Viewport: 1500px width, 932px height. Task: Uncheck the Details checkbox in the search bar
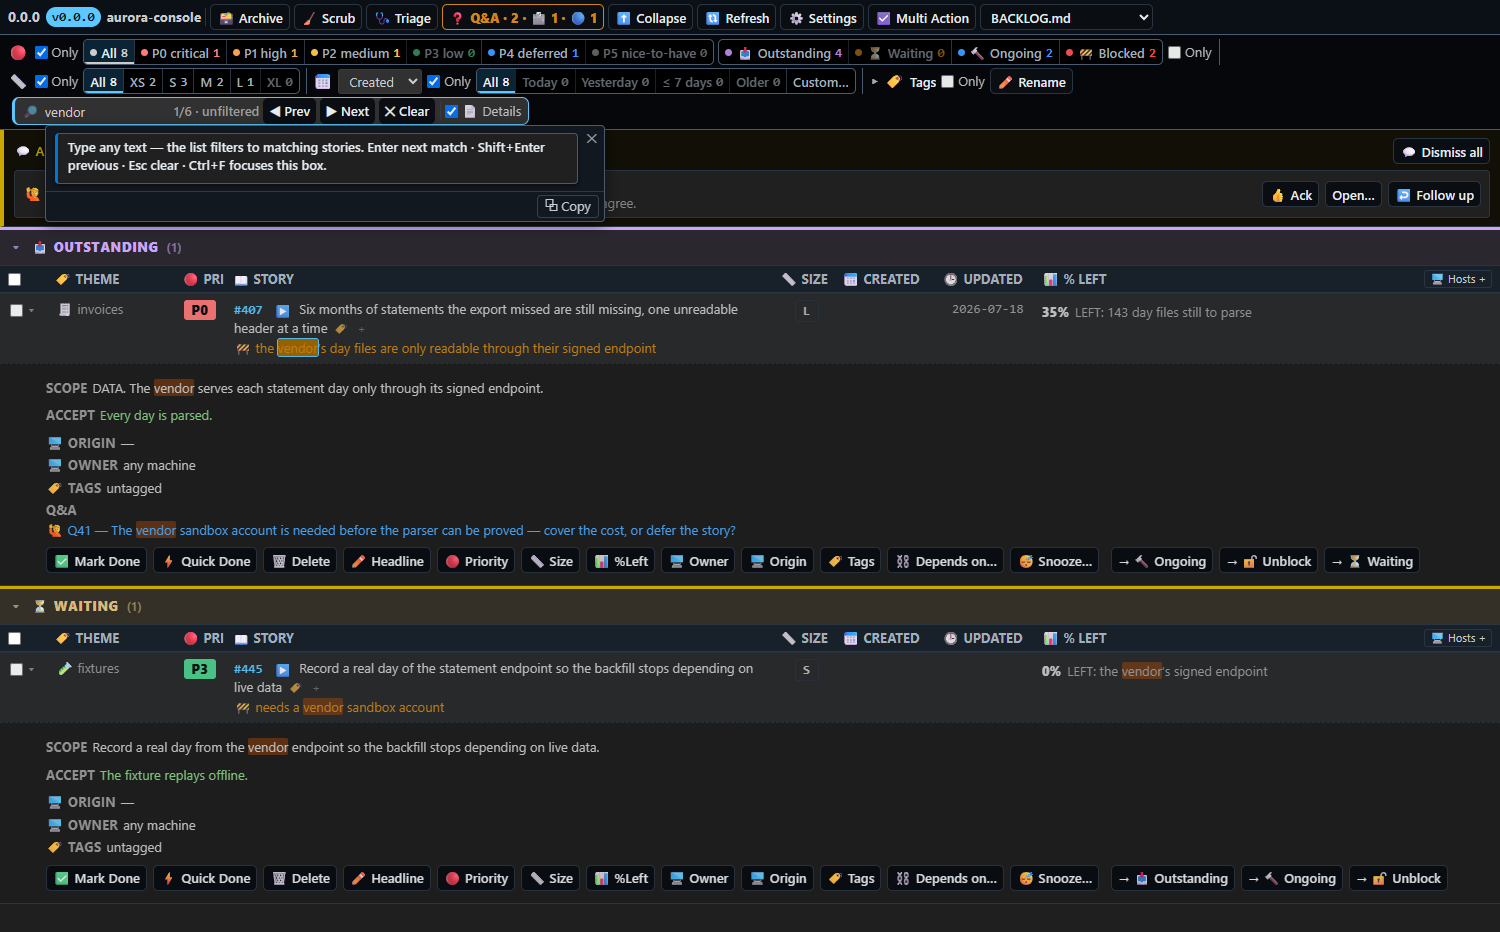(x=451, y=112)
